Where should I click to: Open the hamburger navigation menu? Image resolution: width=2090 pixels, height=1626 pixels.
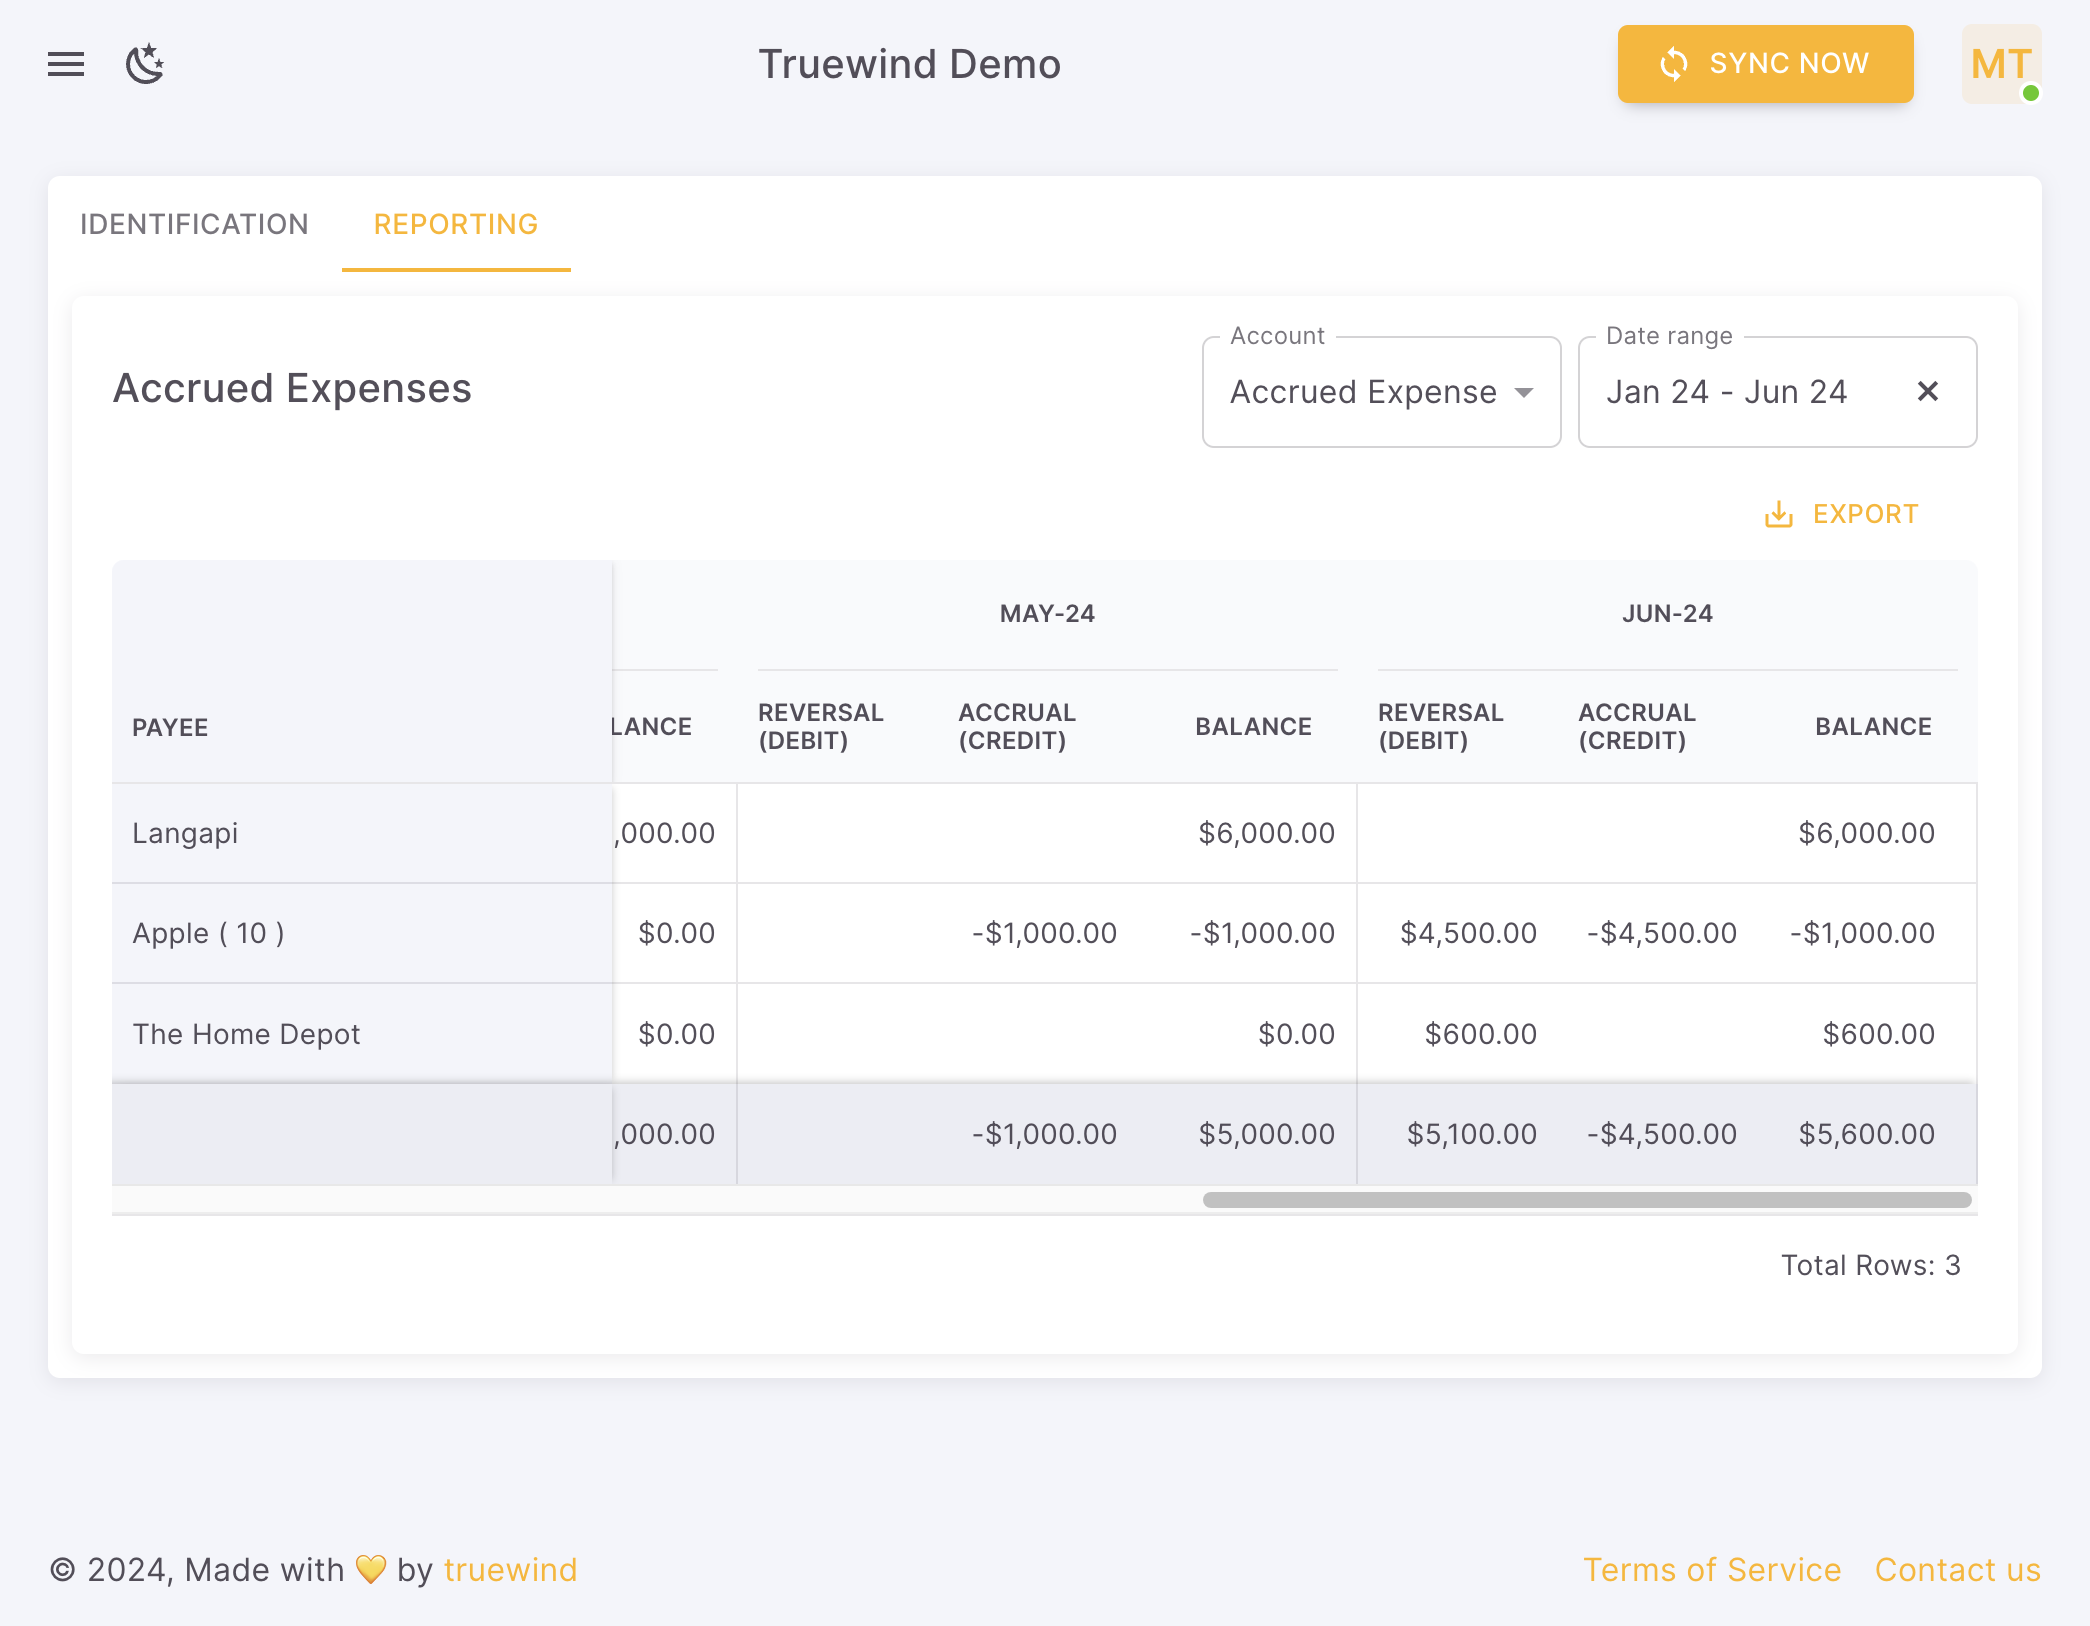66,64
